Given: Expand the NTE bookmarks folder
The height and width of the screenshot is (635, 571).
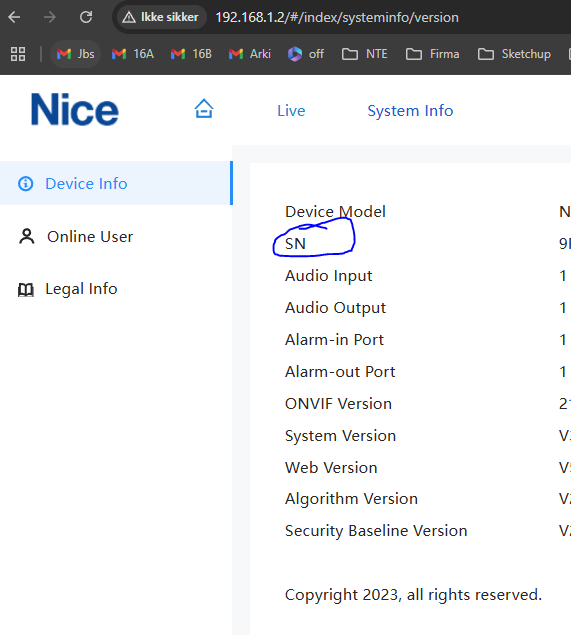Looking at the screenshot, I should click(x=364, y=54).
